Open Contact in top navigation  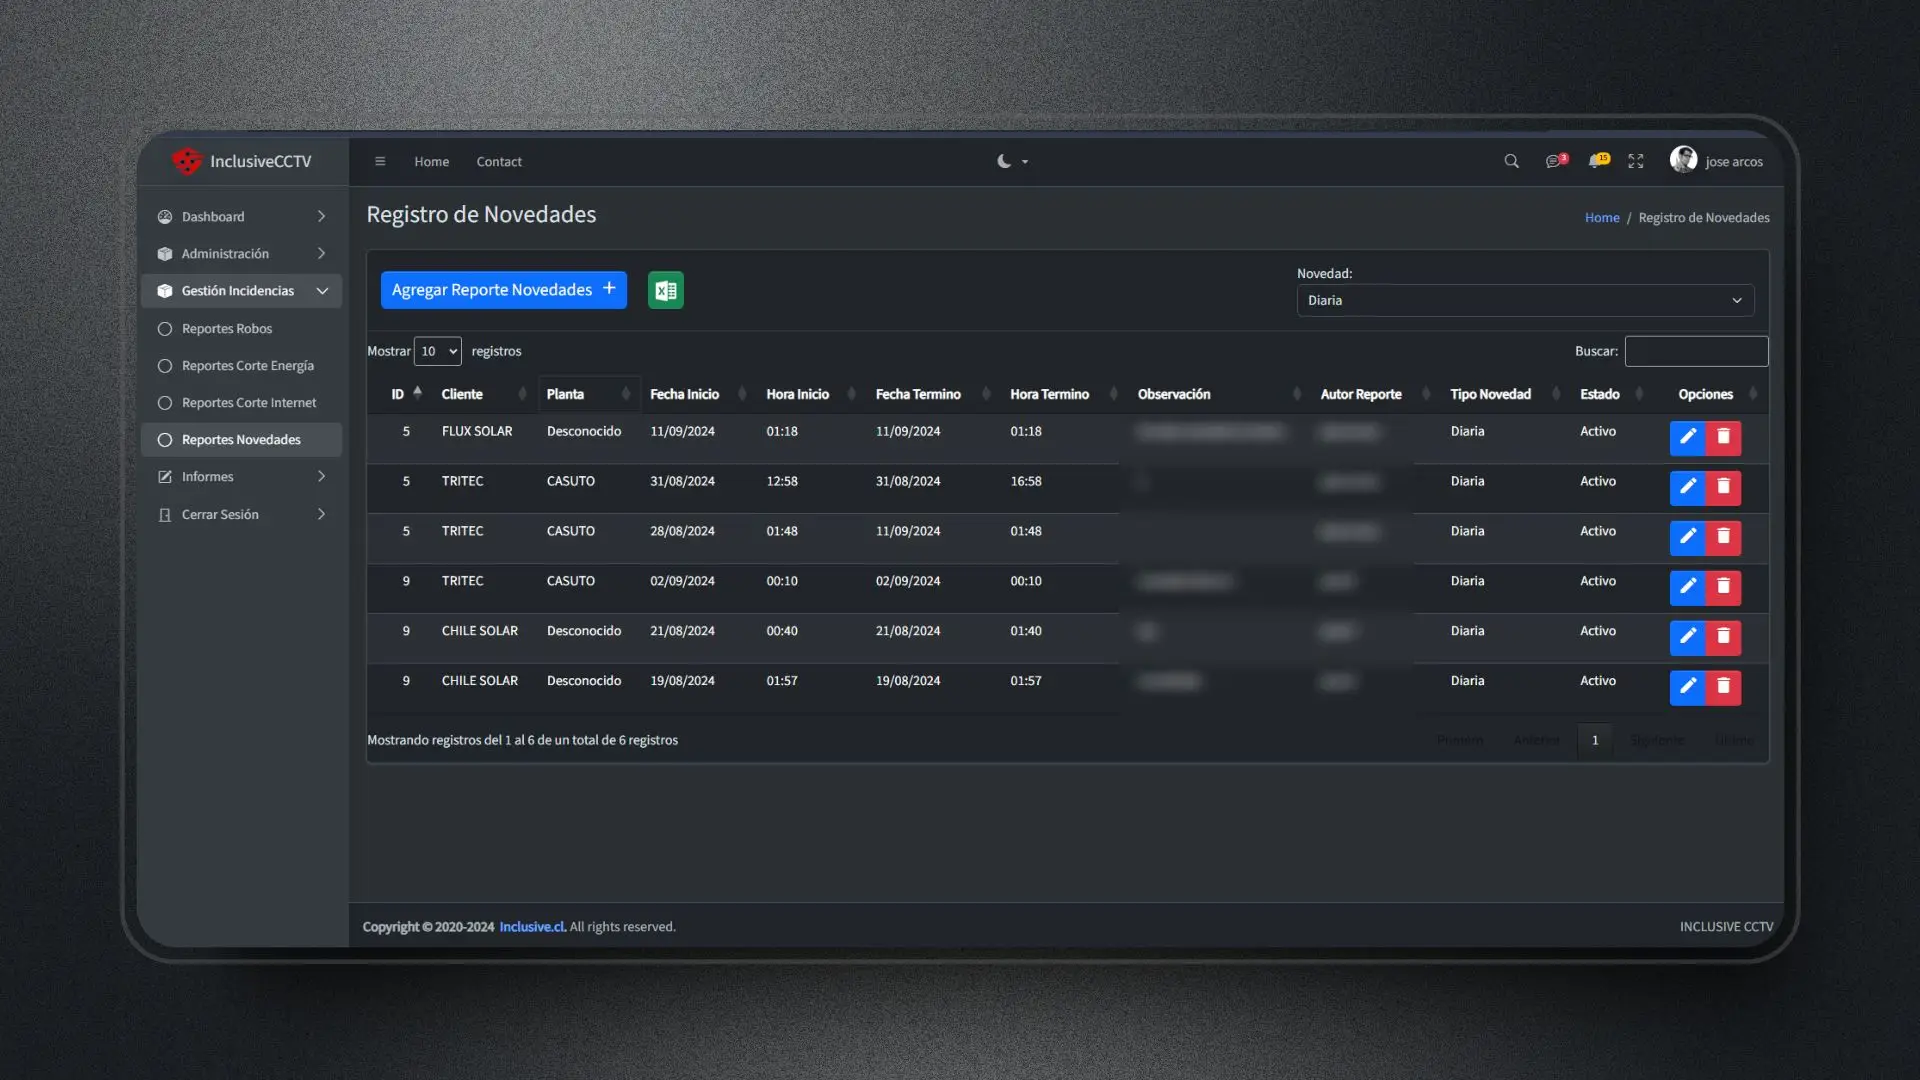pyautogui.click(x=499, y=161)
